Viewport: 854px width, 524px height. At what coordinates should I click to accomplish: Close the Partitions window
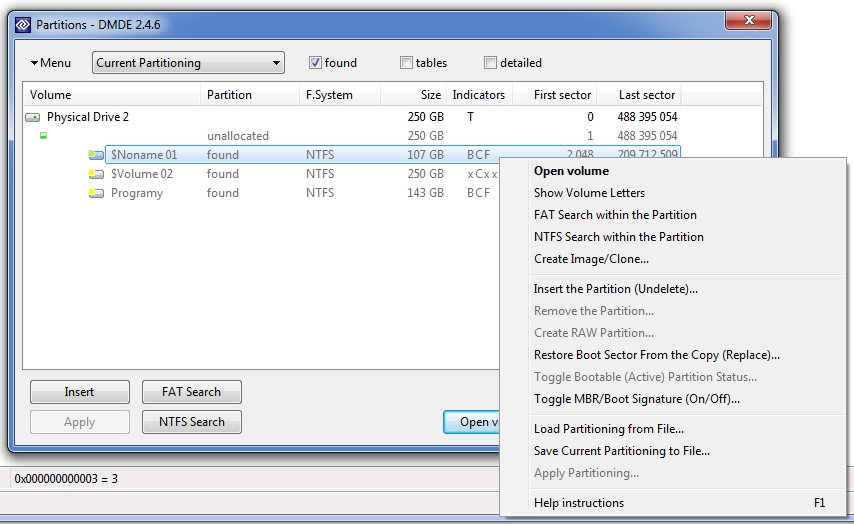click(748, 20)
